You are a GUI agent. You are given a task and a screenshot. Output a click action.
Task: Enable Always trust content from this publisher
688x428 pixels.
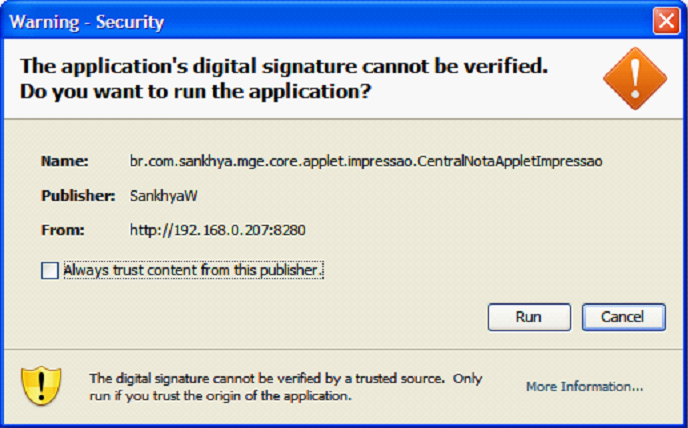[x=50, y=270]
